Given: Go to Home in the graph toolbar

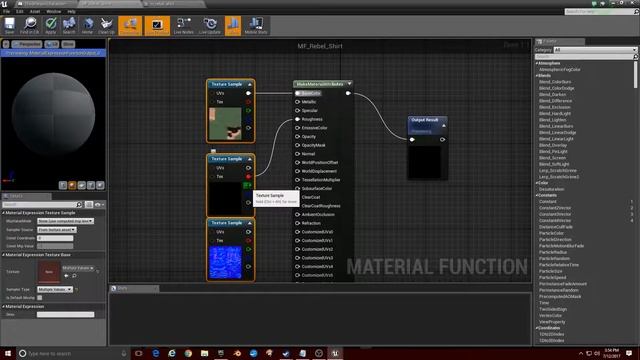Looking at the screenshot, I should click(87, 26).
